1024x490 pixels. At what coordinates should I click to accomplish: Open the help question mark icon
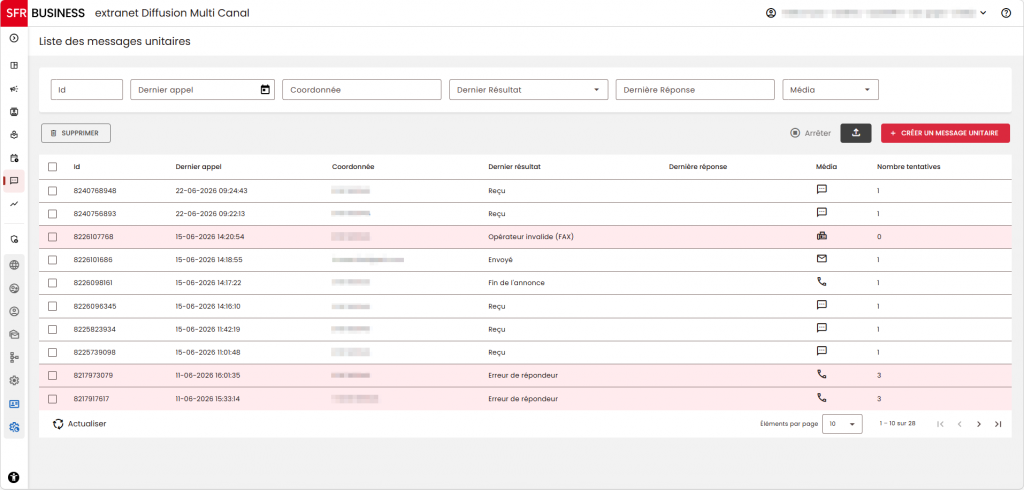click(x=1006, y=13)
